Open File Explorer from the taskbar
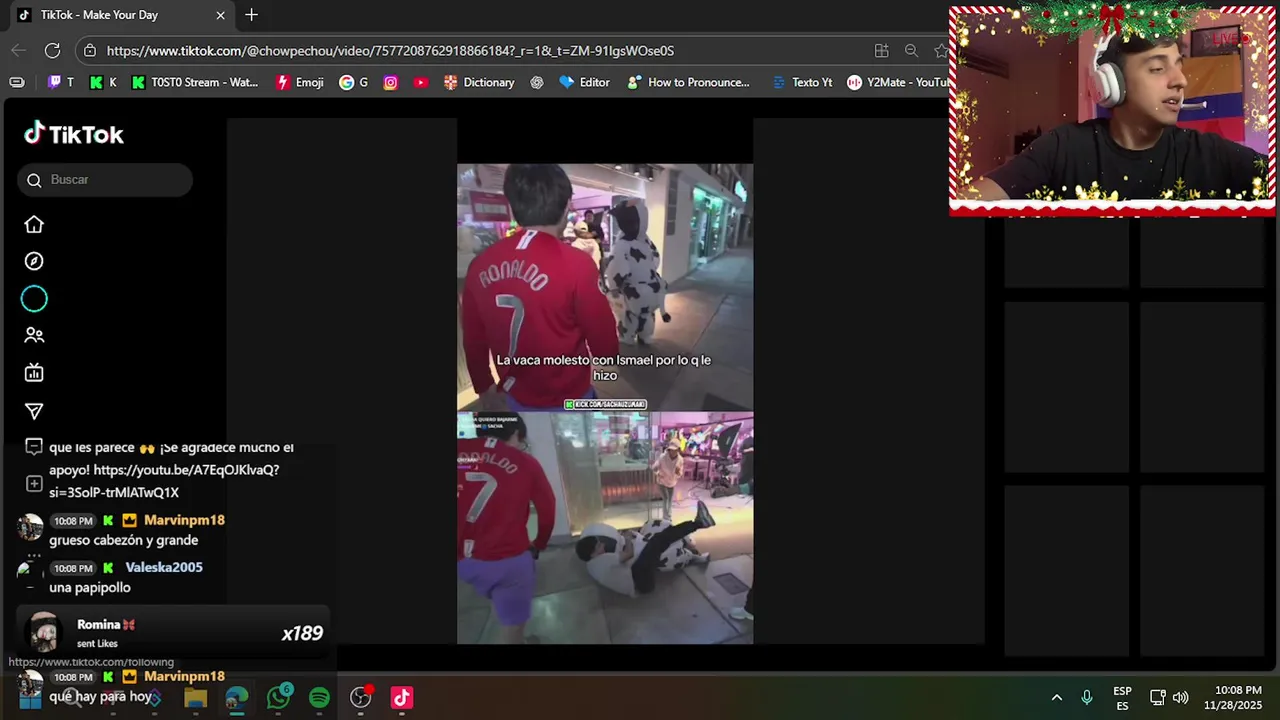The height and width of the screenshot is (720, 1280). pos(195,697)
